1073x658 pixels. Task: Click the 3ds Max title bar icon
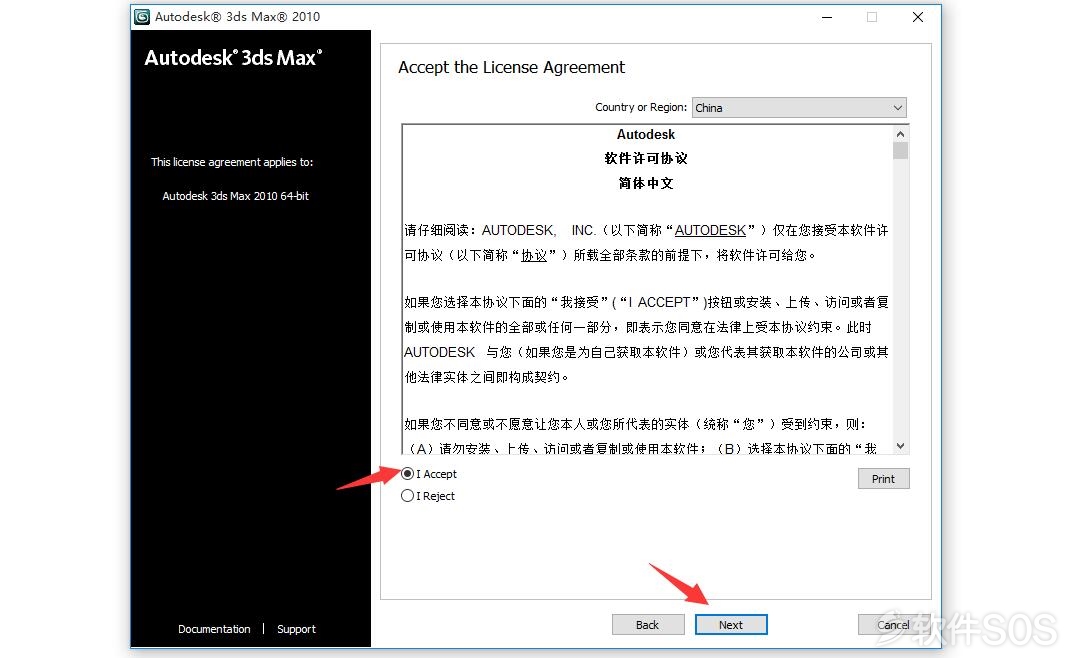pos(142,16)
